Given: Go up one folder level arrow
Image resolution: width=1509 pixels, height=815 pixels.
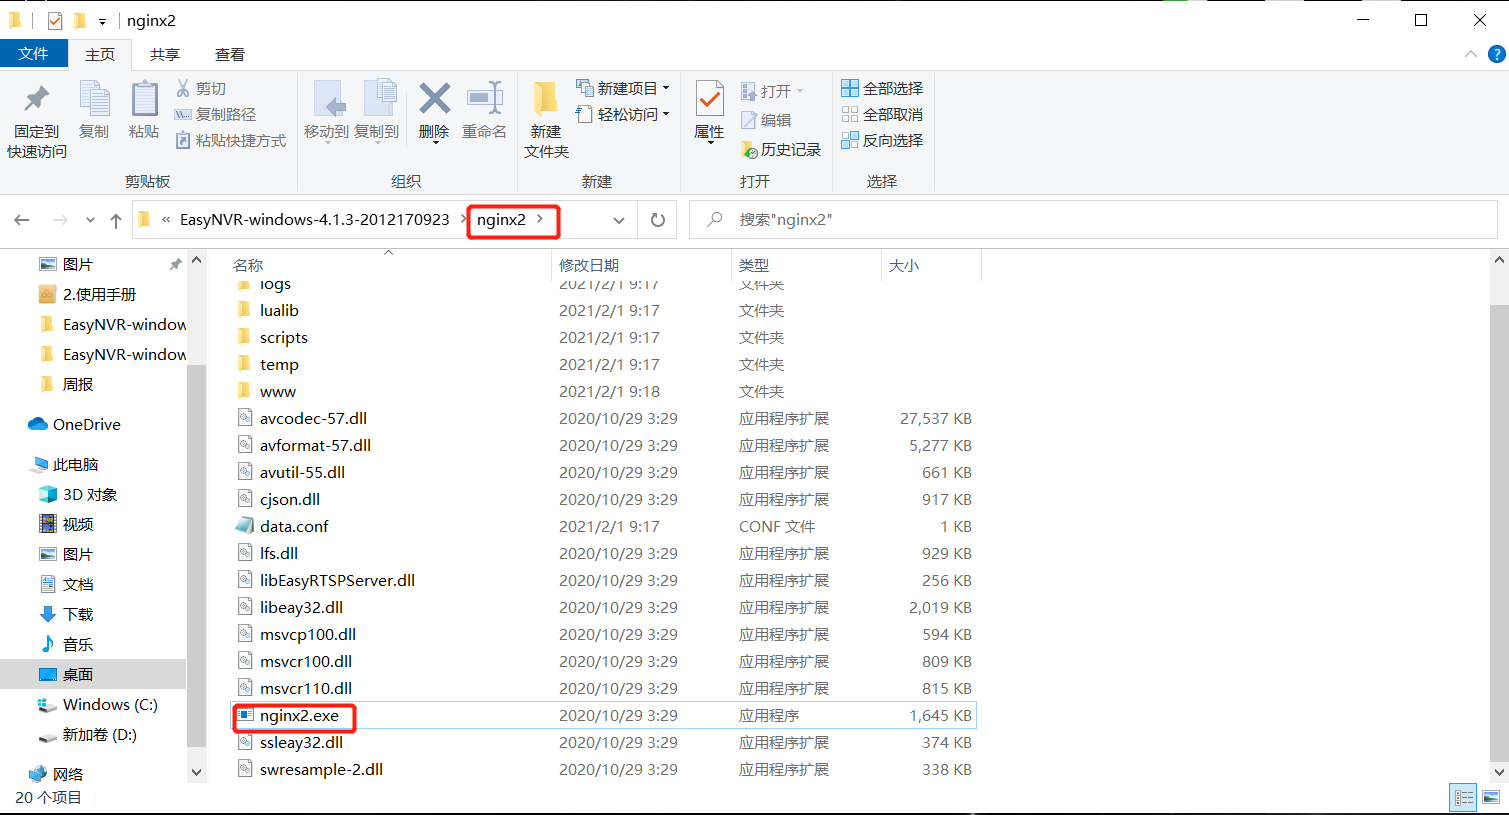Looking at the screenshot, I should click(x=116, y=220).
